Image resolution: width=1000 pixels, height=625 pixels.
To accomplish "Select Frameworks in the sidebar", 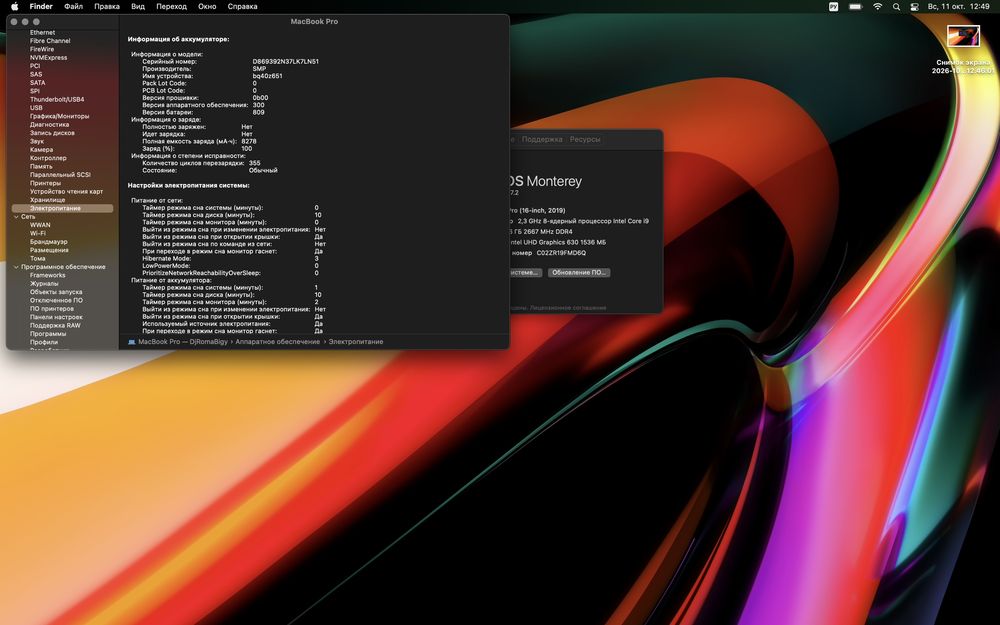I will click(47, 276).
